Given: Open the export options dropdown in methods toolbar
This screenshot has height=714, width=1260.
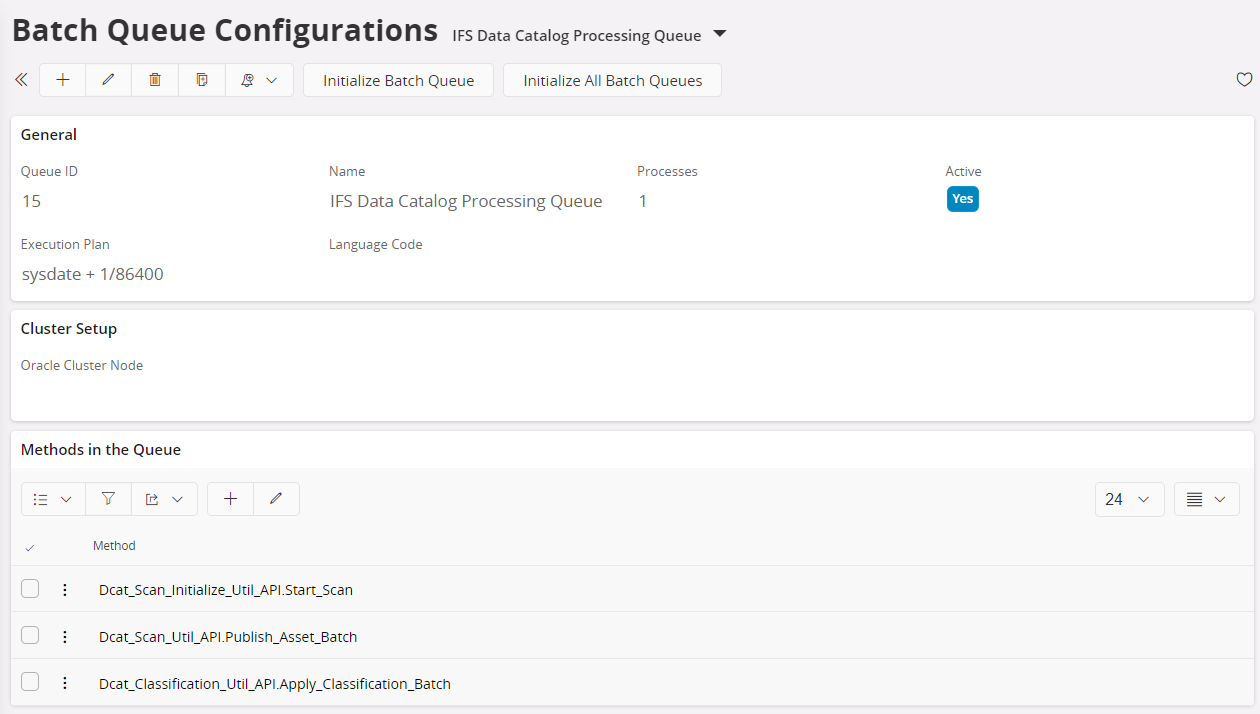Looking at the screenshot, I should coord(164,499).
